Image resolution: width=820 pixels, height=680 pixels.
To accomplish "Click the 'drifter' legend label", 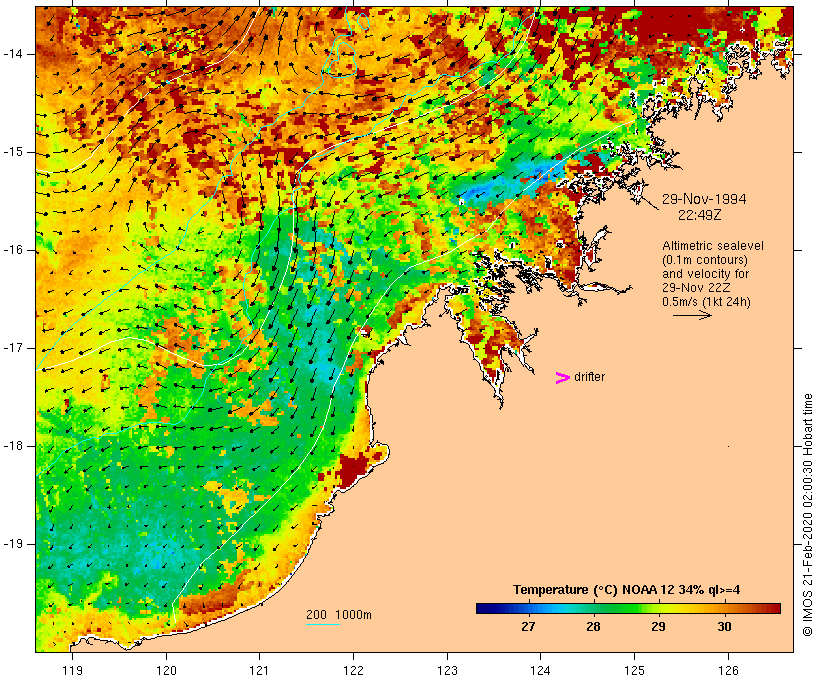I will [589, 377].
